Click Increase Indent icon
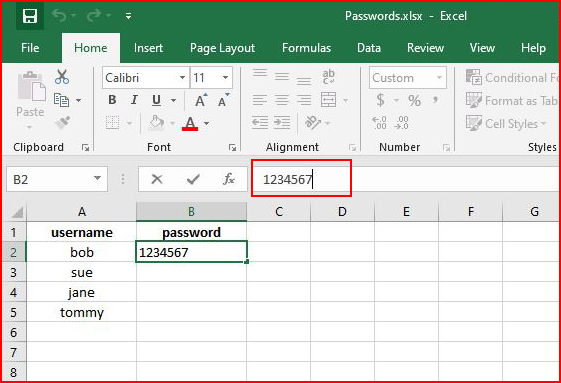Viewport: 561px width, 383px height. tap(282, 123)
